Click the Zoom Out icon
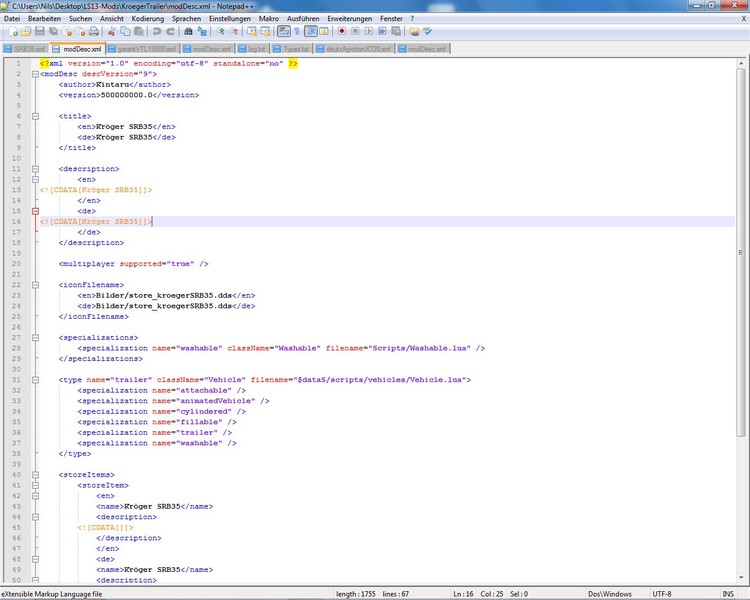Screen dimensions: 750x600 pyautogui.click(x=234, y=32)
